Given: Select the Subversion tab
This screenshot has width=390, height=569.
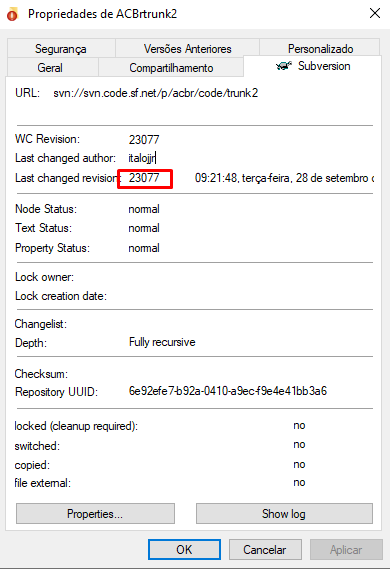Looking at the screenshot, I should click(313, 66).
